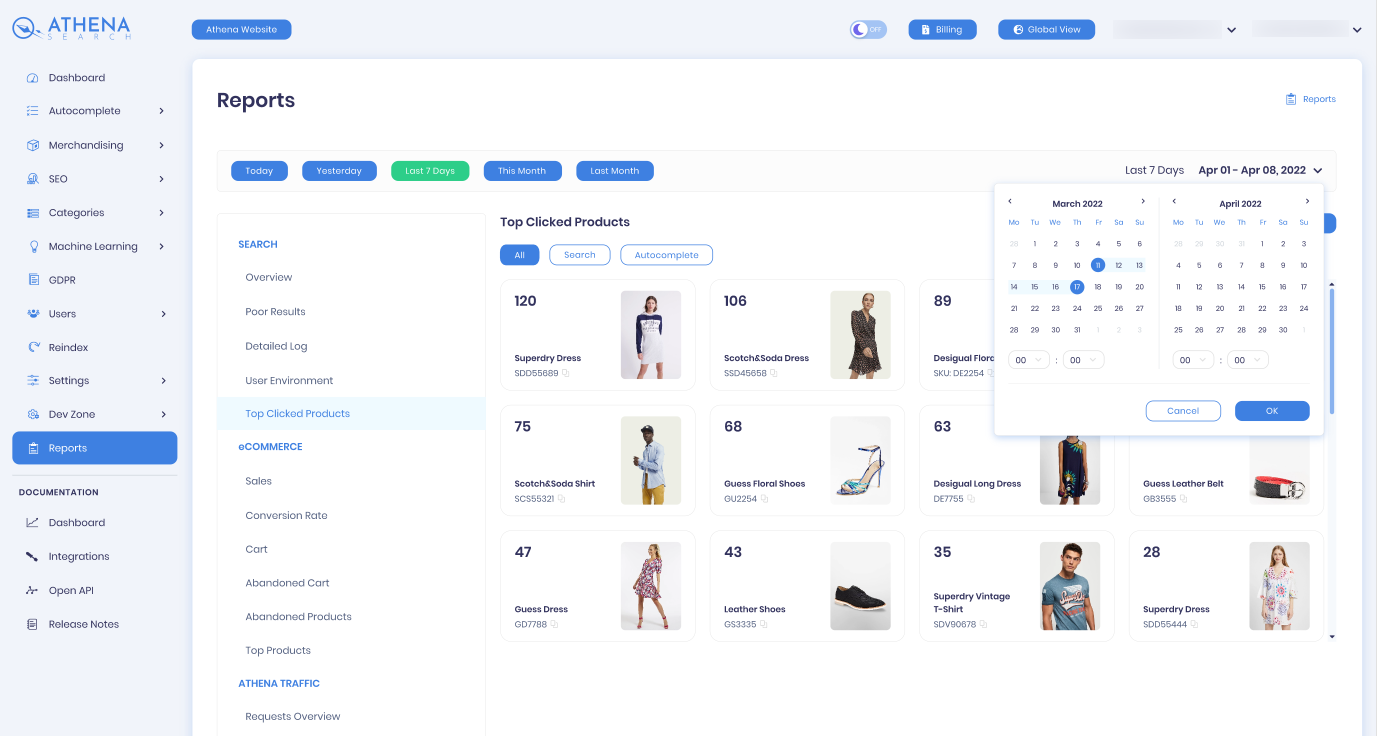Click the Integrations plug icon
This screenshot has width=1377, height=736.
coord(32,556)
